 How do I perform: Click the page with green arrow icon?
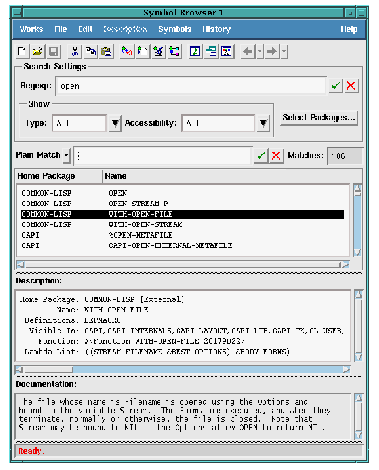(143, 51)
